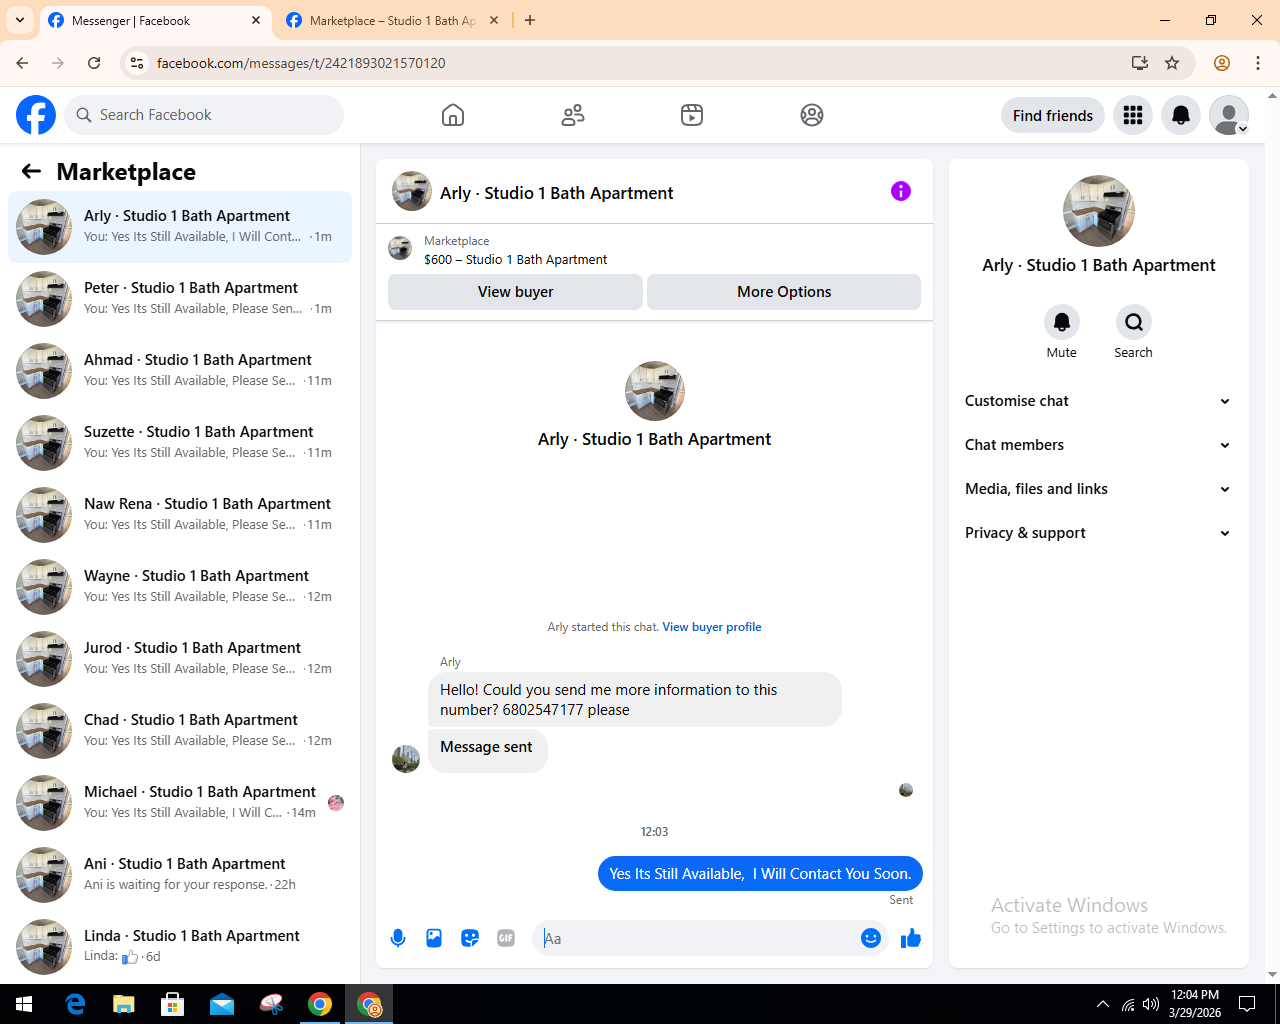1280x1024 pixels.
Task: Switch to the Messenger | Facebook tab
Action: (155, 20)
